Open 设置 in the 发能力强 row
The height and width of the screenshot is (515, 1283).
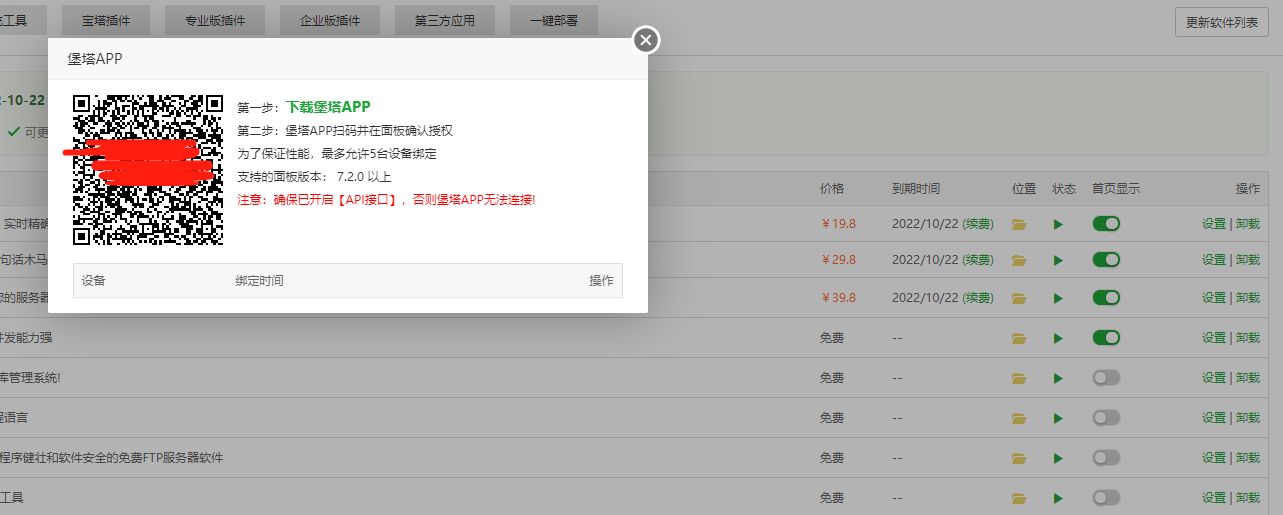[1214, 338]
